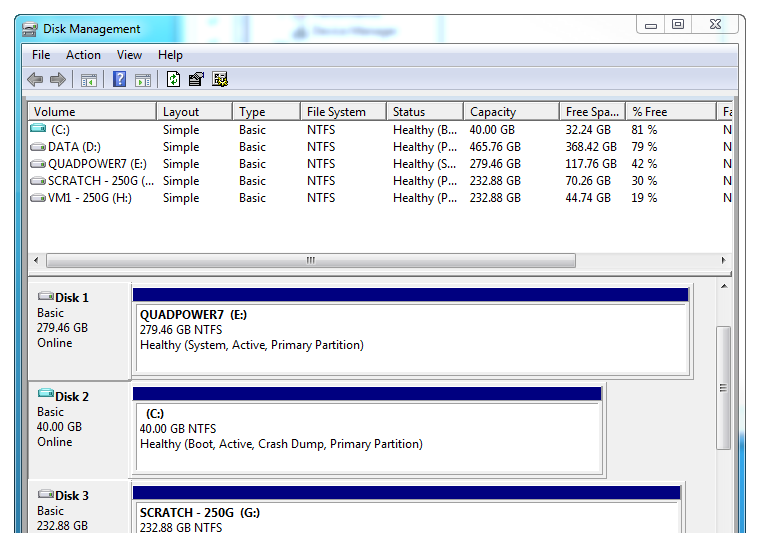
Task: Sort by the Capacity column header
Action: [511, 112]
